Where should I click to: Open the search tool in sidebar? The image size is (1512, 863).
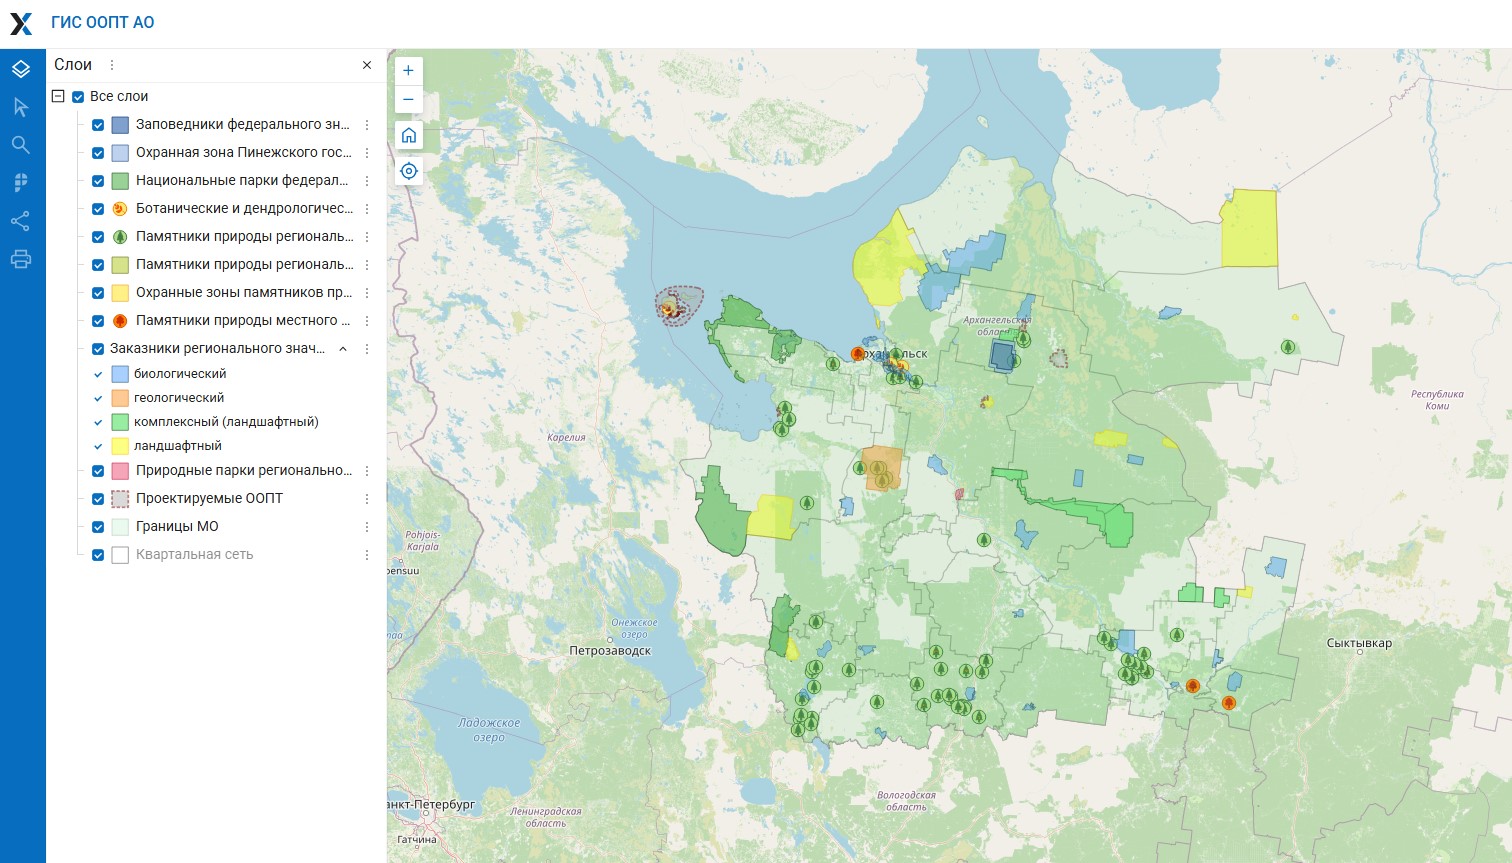coord(21,145)
